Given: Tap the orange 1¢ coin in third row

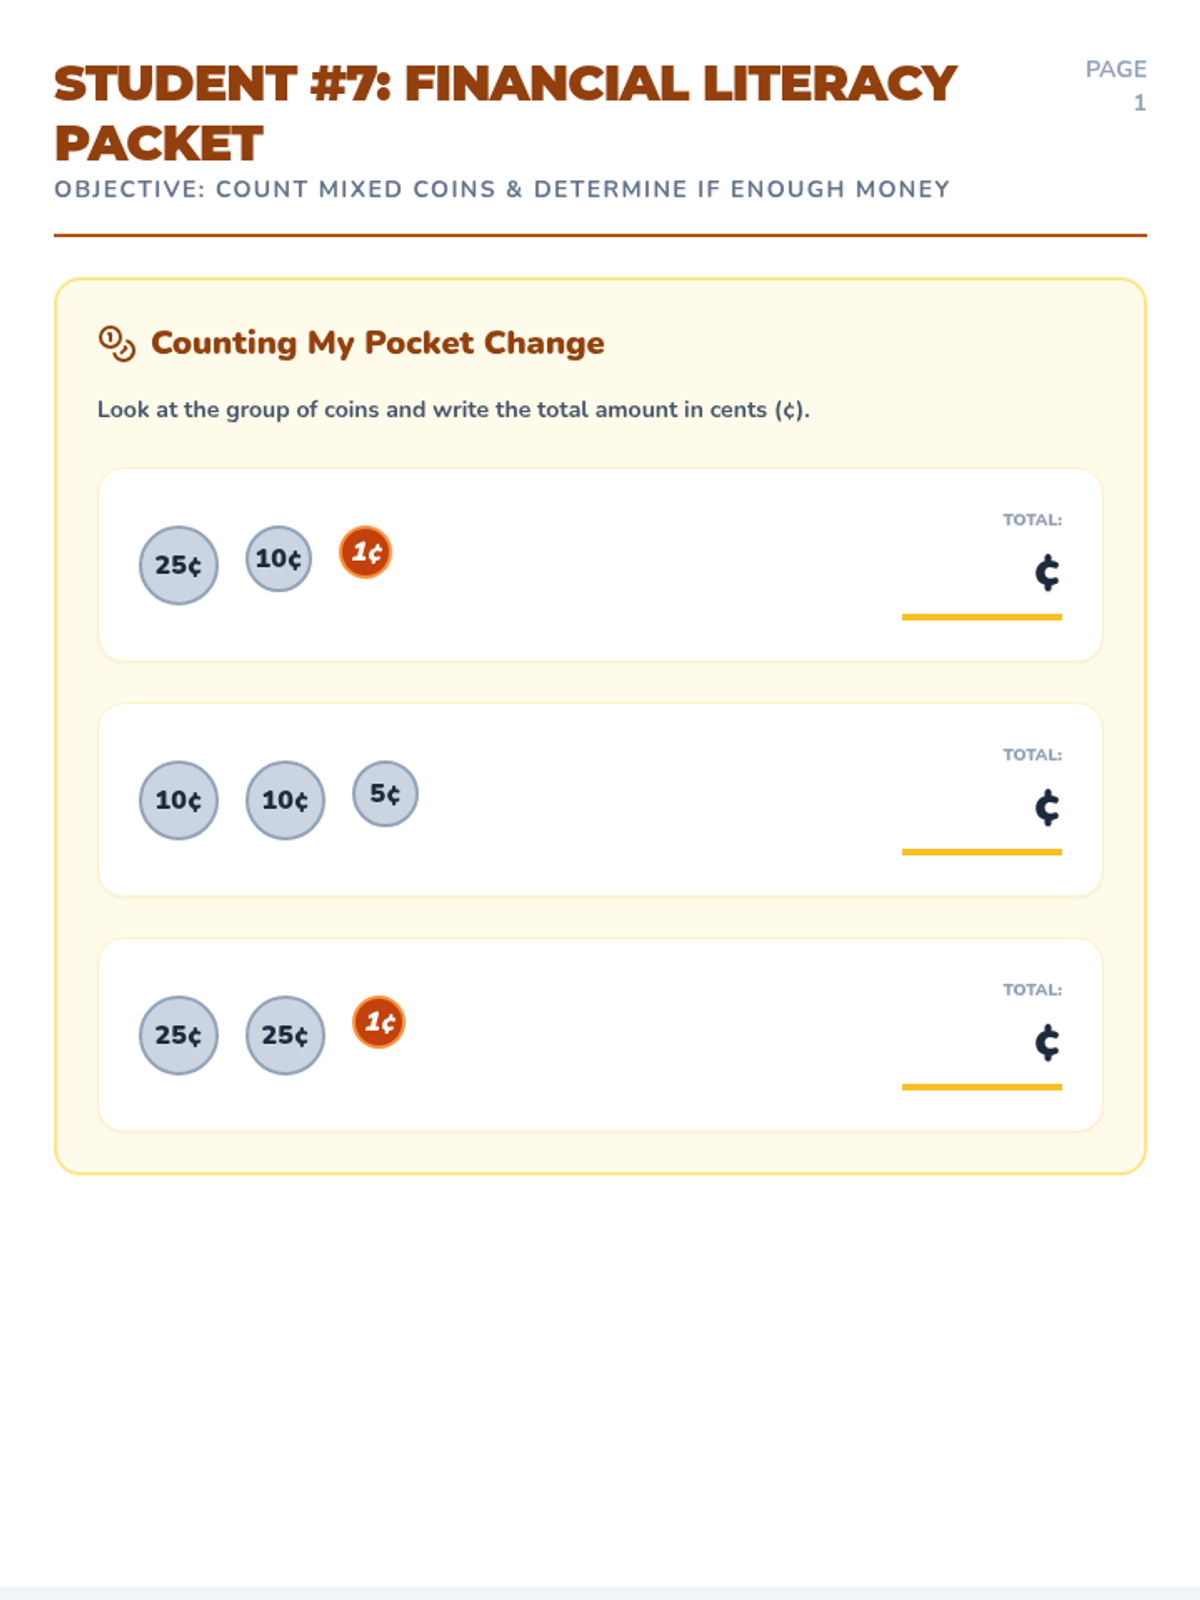Looking at the screenshot, I should (x=379, y=1022).
